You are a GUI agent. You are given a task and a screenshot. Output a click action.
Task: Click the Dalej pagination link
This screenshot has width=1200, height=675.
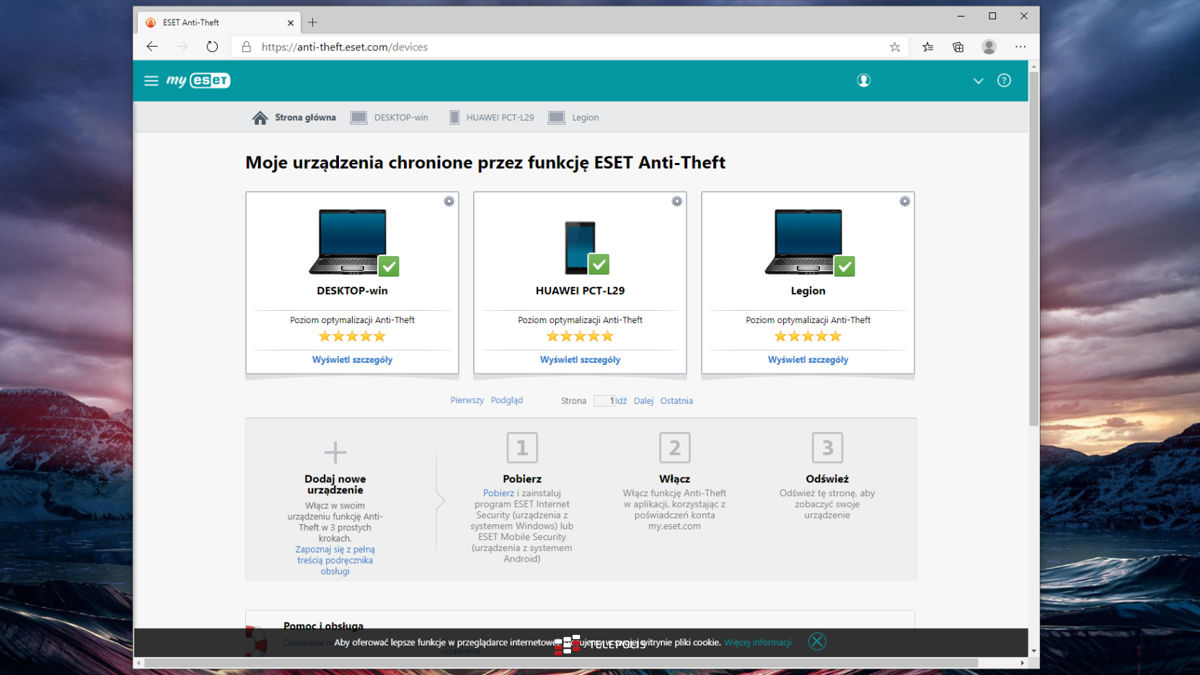click(x=643, y=401)
